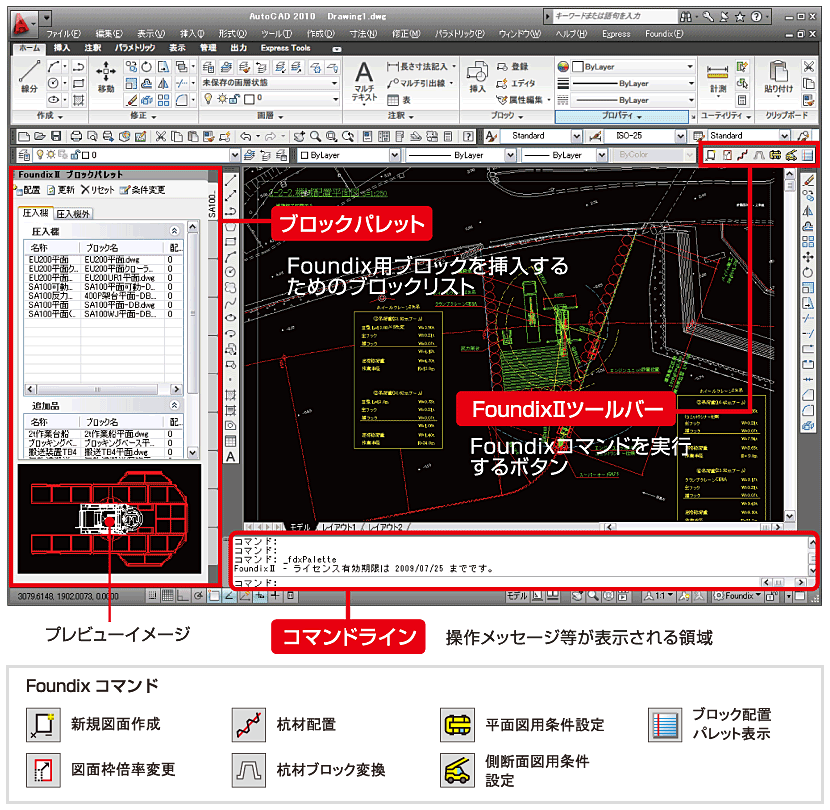Click Foundix toolbar pile block conversion icon
830x810 pixels.
click(x=759, y=155)
